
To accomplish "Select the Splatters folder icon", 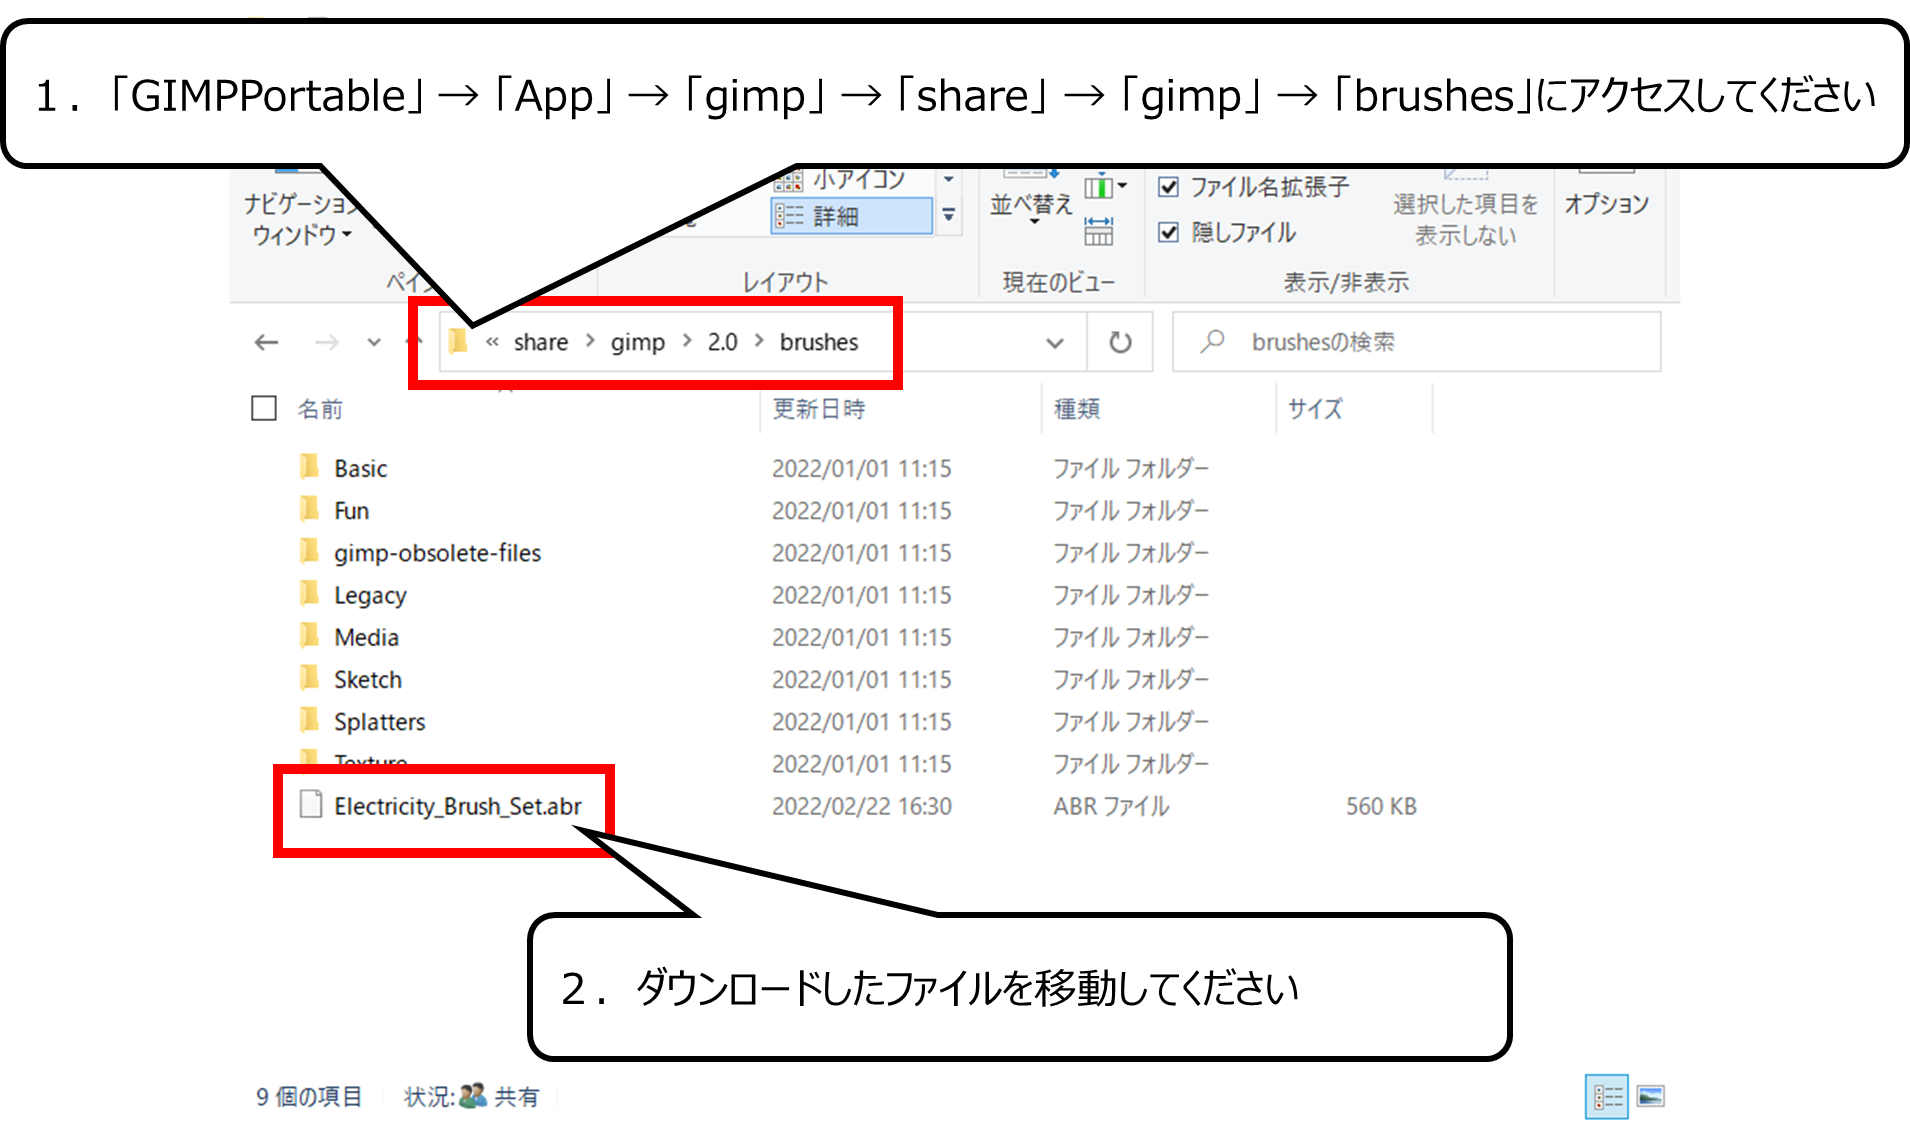I will click(x=310, y=720).
